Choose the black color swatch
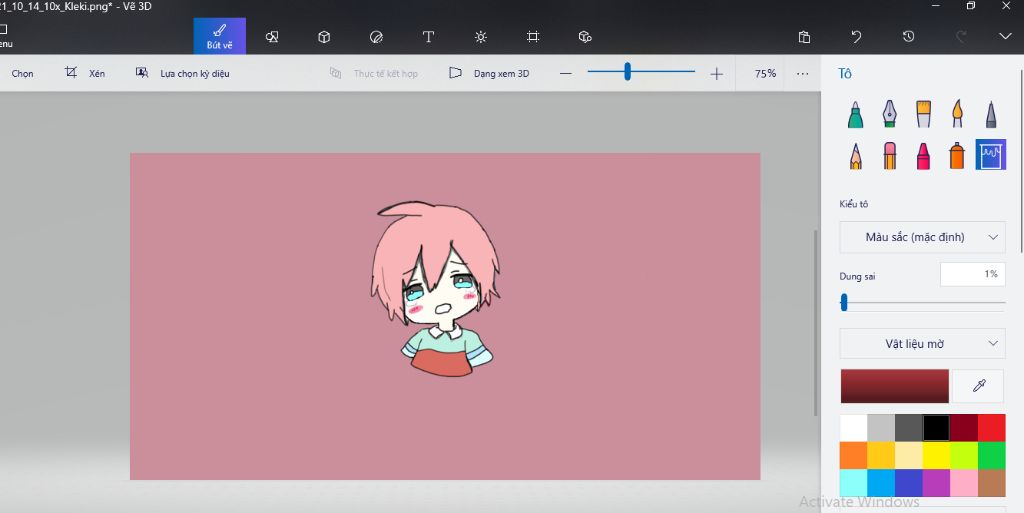The width and height of the screenshot is (1024, 513). coord(936,428)
